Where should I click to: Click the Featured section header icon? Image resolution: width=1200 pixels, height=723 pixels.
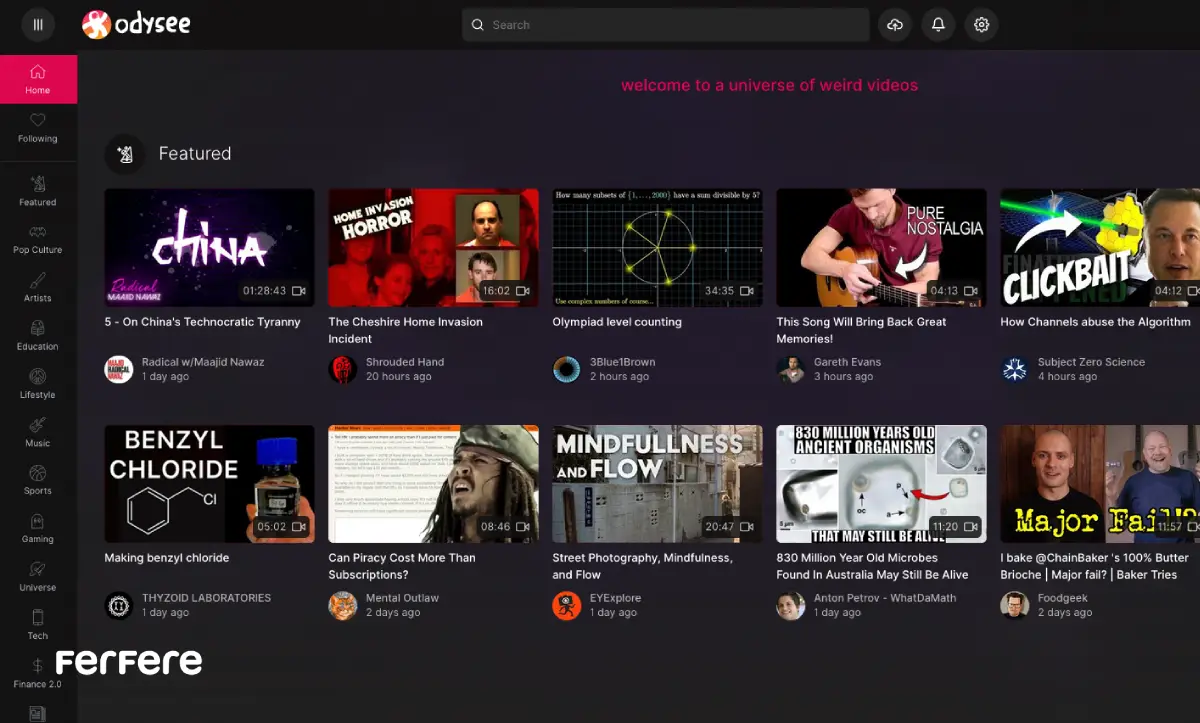[125, 154]
